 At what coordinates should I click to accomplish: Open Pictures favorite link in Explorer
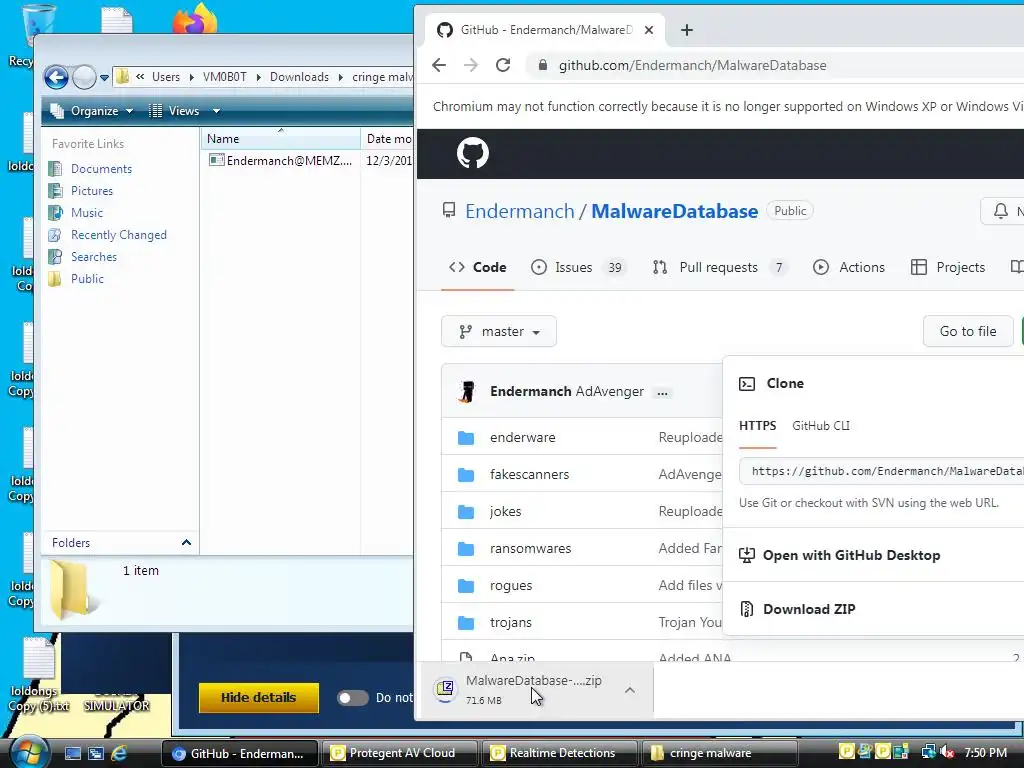[x=91, y=191]
